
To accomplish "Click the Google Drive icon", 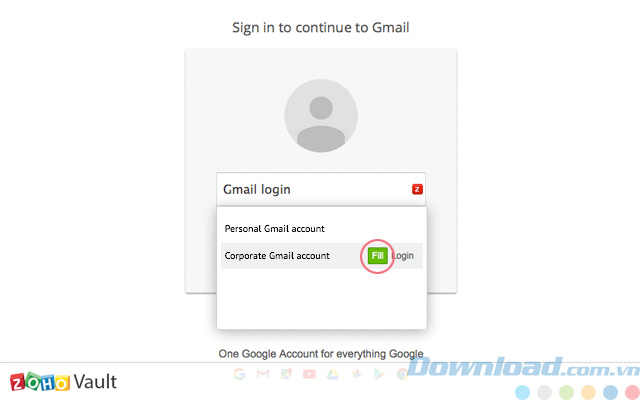I will pyautogui.click(x=333, y=374).
